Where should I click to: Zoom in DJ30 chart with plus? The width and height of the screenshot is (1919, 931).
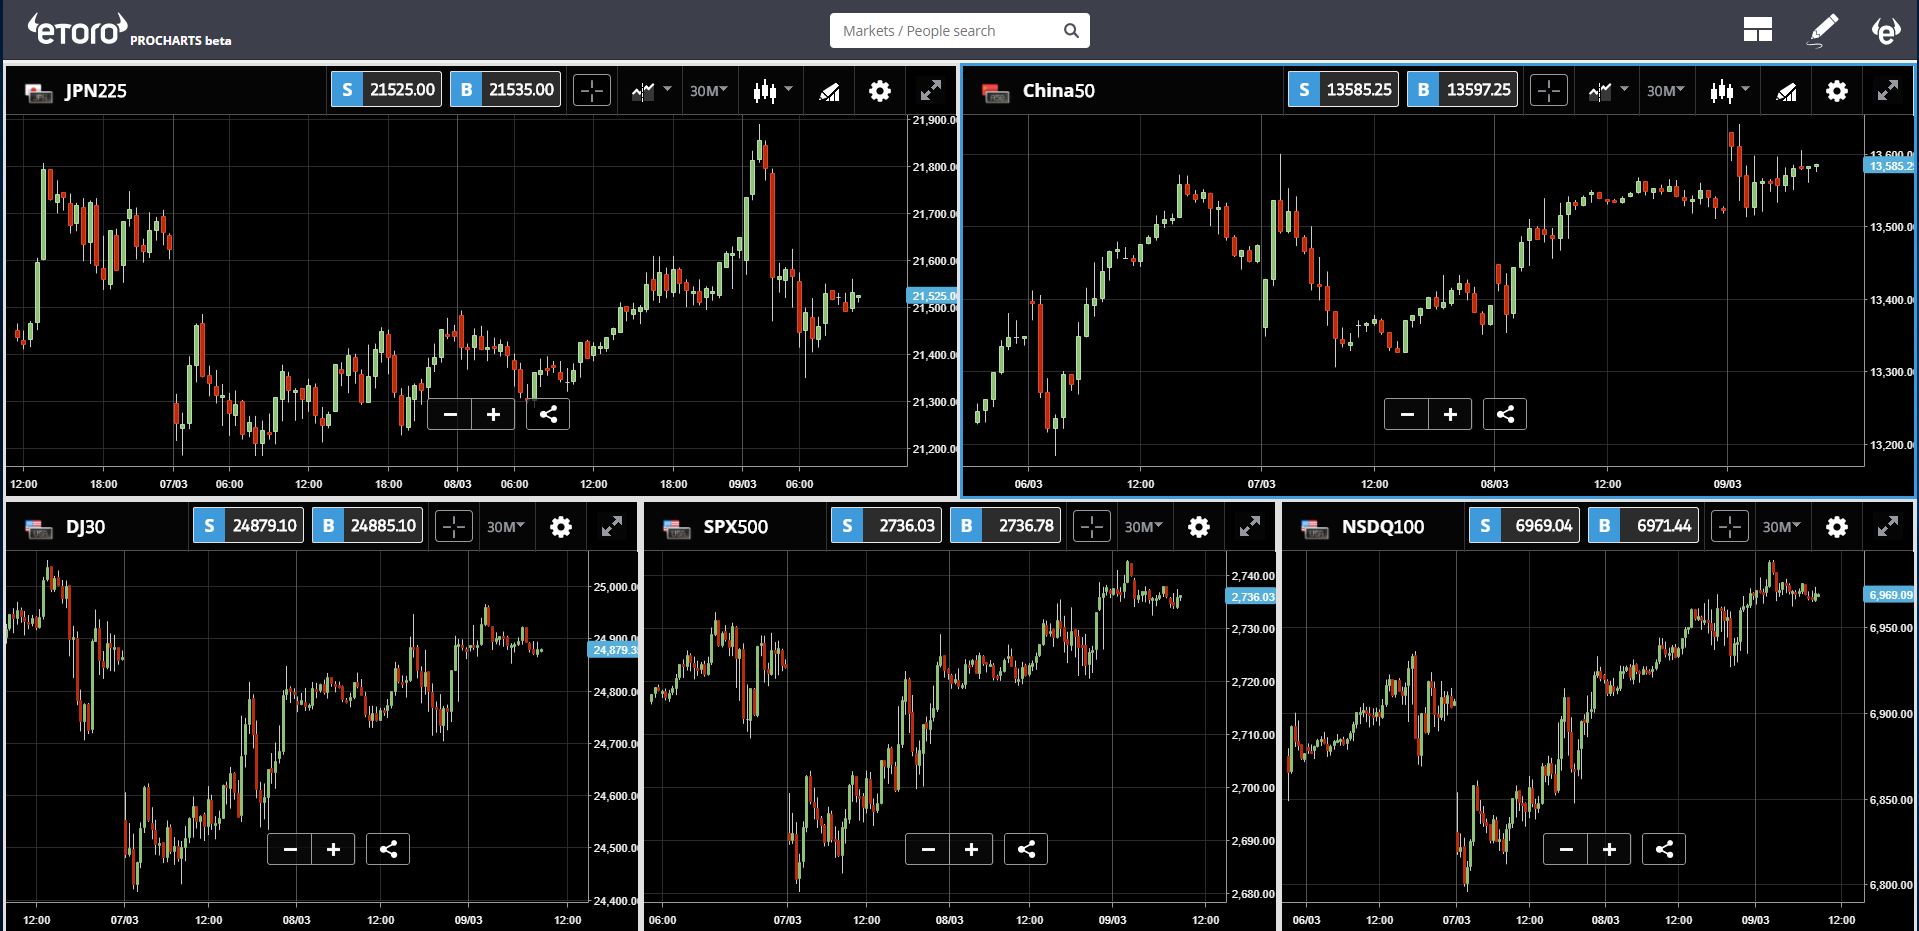pyautogui.click(x=333, y=849)
